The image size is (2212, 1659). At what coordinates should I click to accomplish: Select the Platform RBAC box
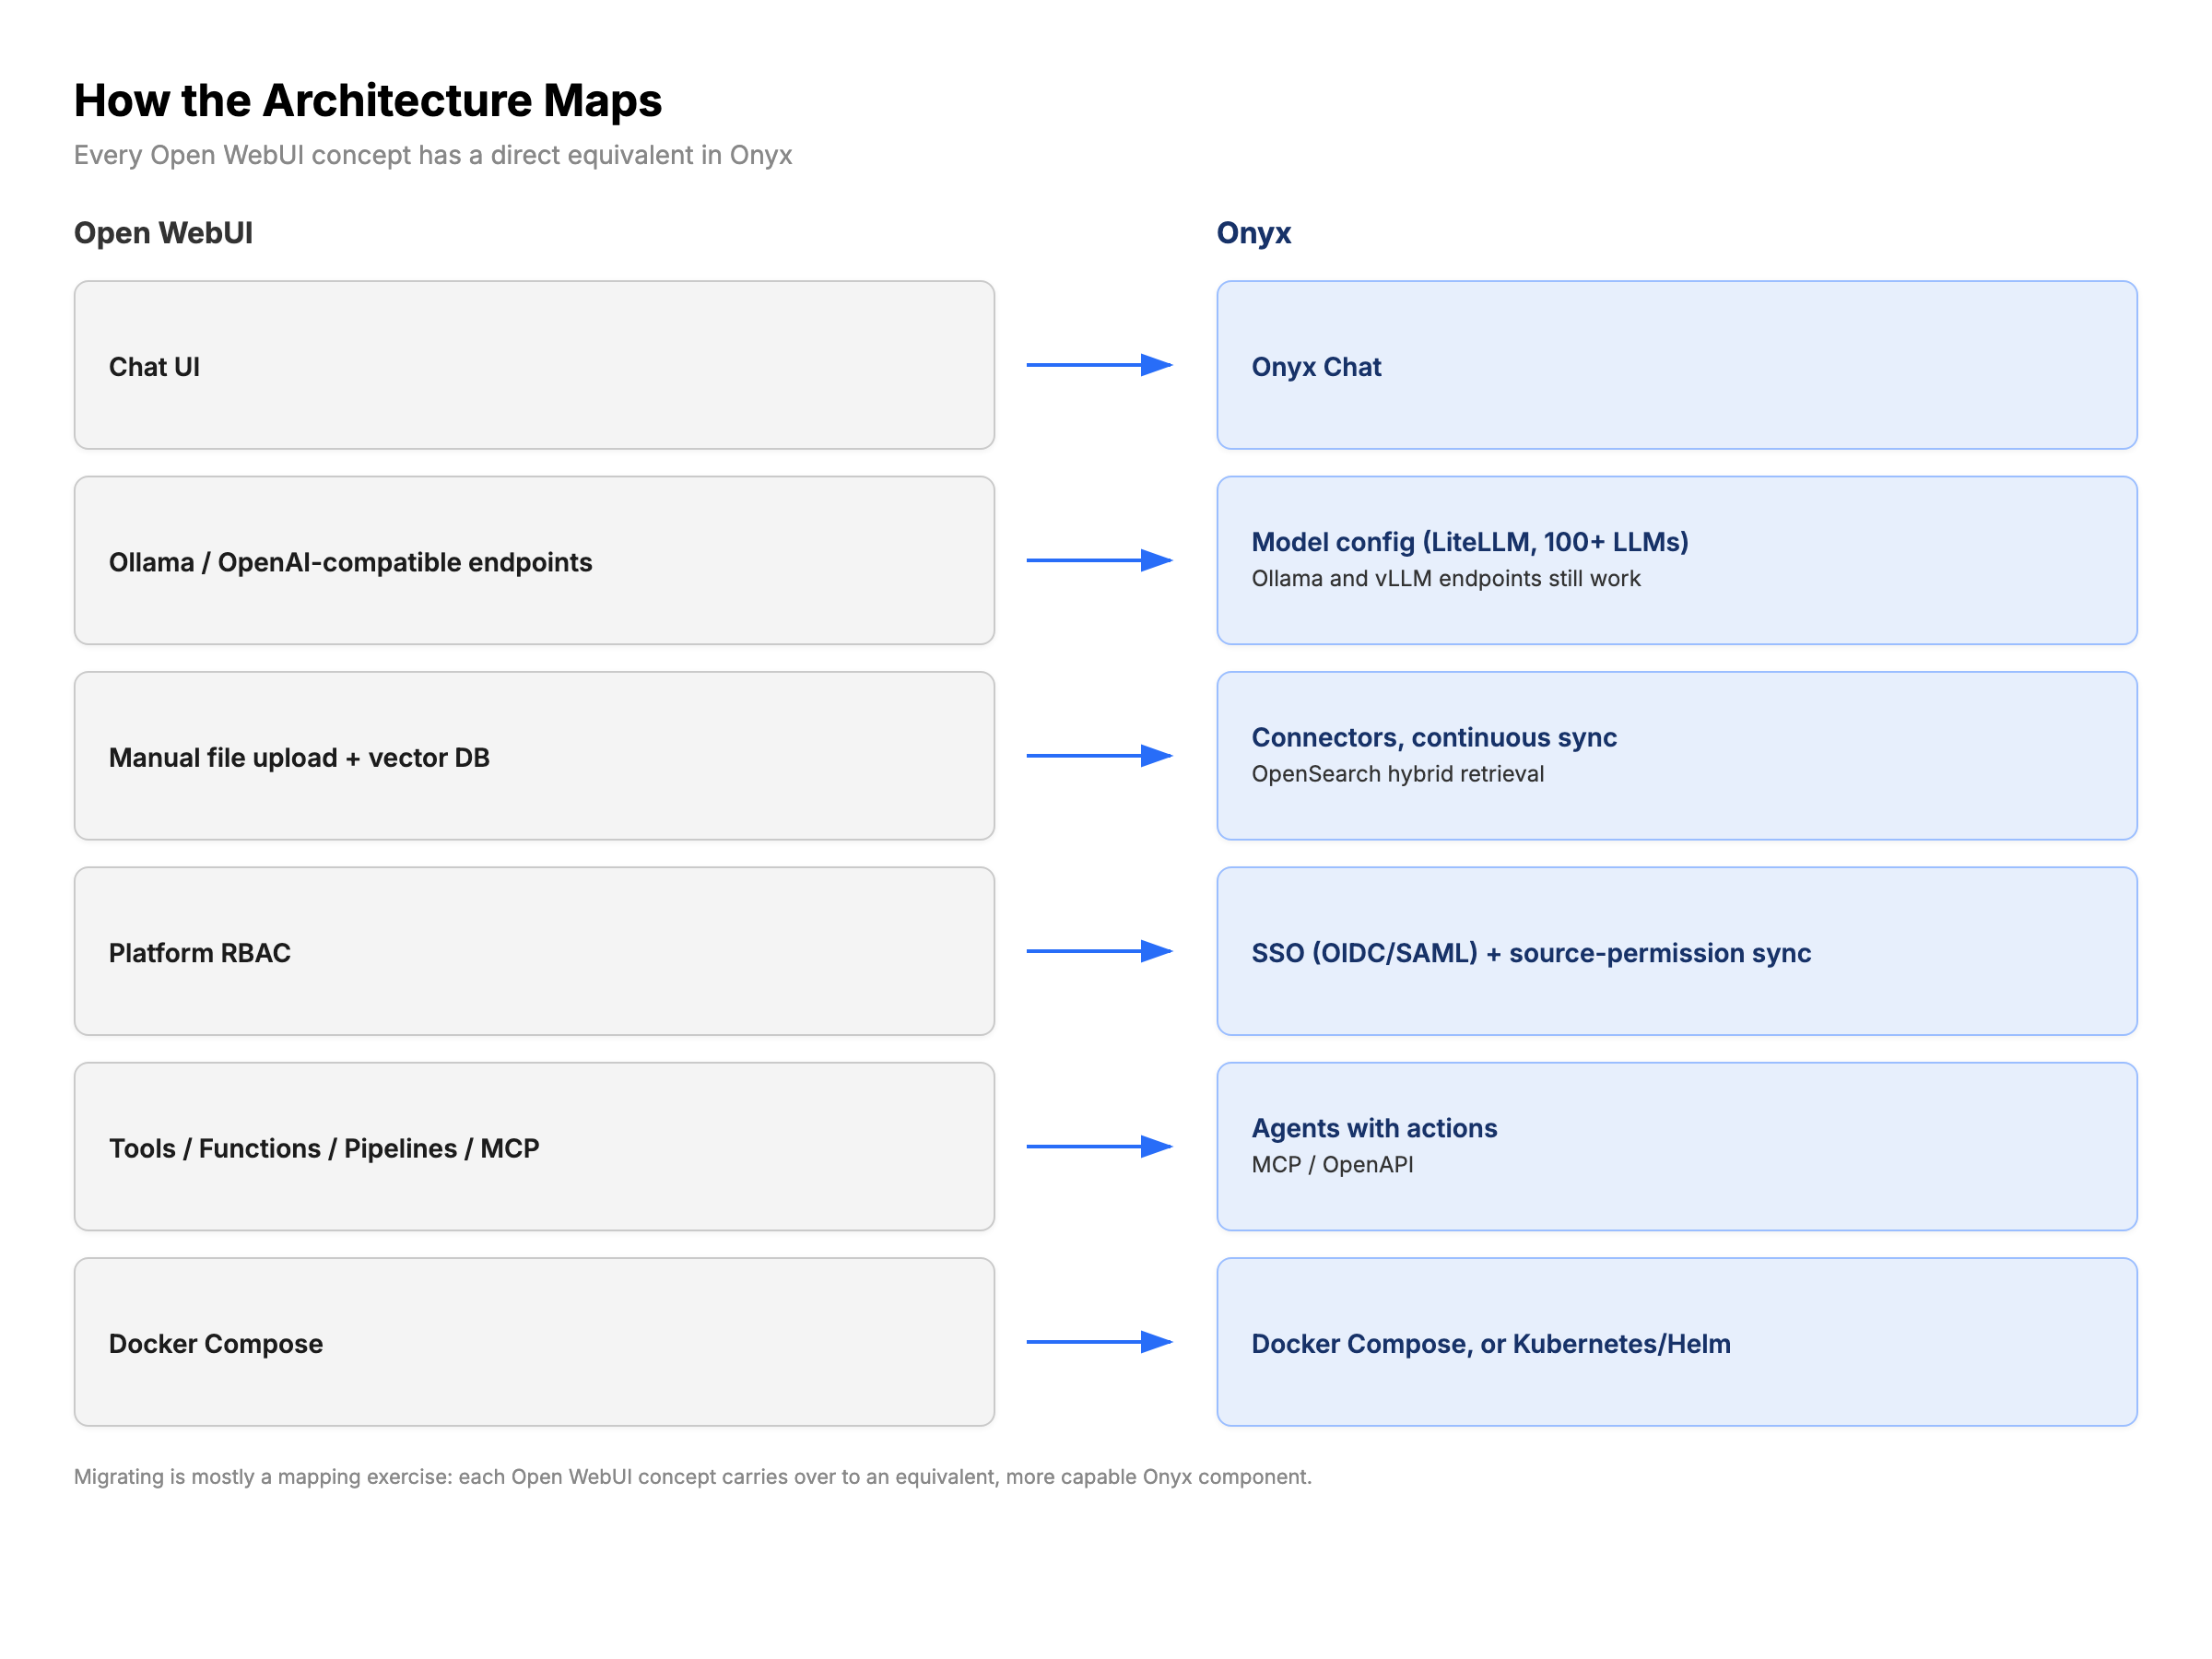coord(534,951)
